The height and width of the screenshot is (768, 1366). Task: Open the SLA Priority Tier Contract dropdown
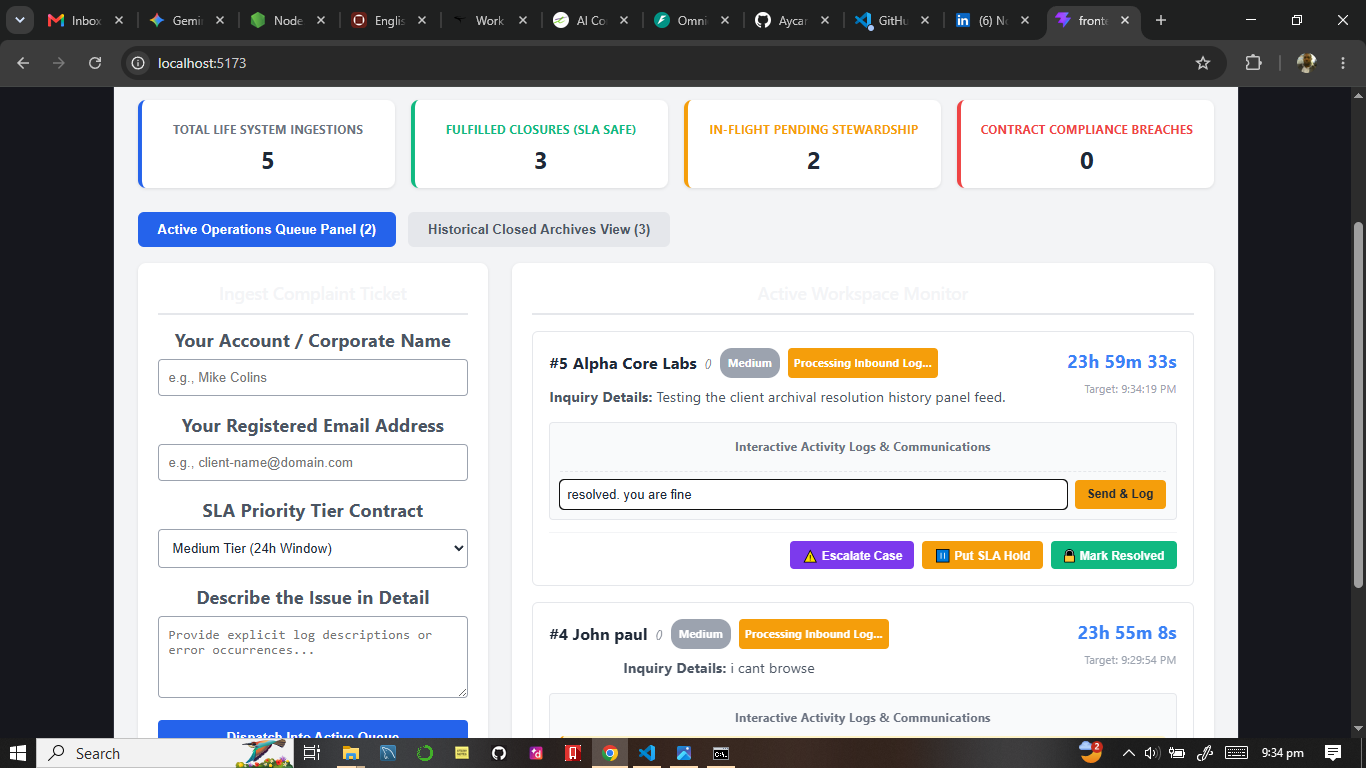point(313,548)
